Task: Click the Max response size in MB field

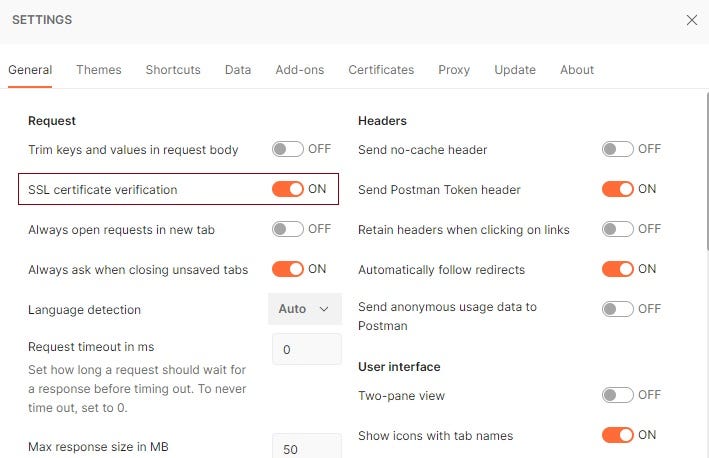Action: (307, 446)
